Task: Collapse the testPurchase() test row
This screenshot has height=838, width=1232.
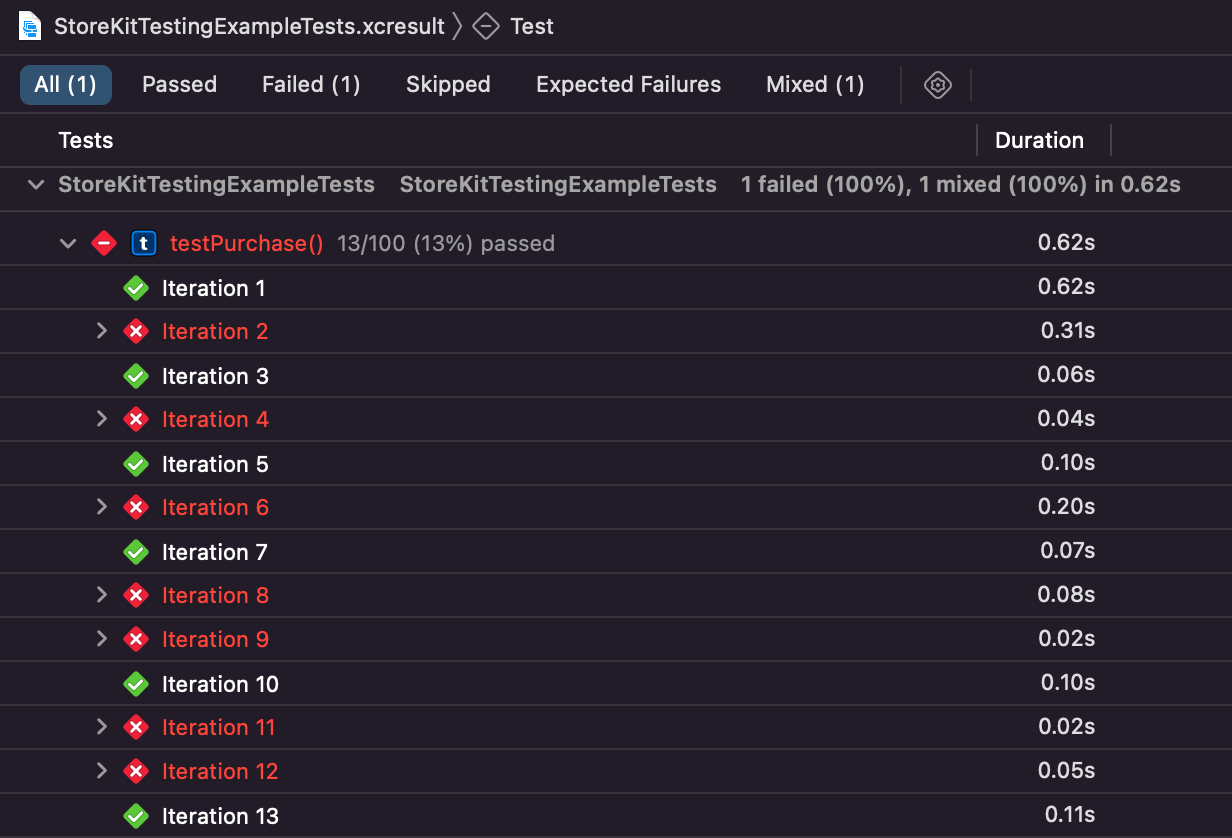Action: 68,243
